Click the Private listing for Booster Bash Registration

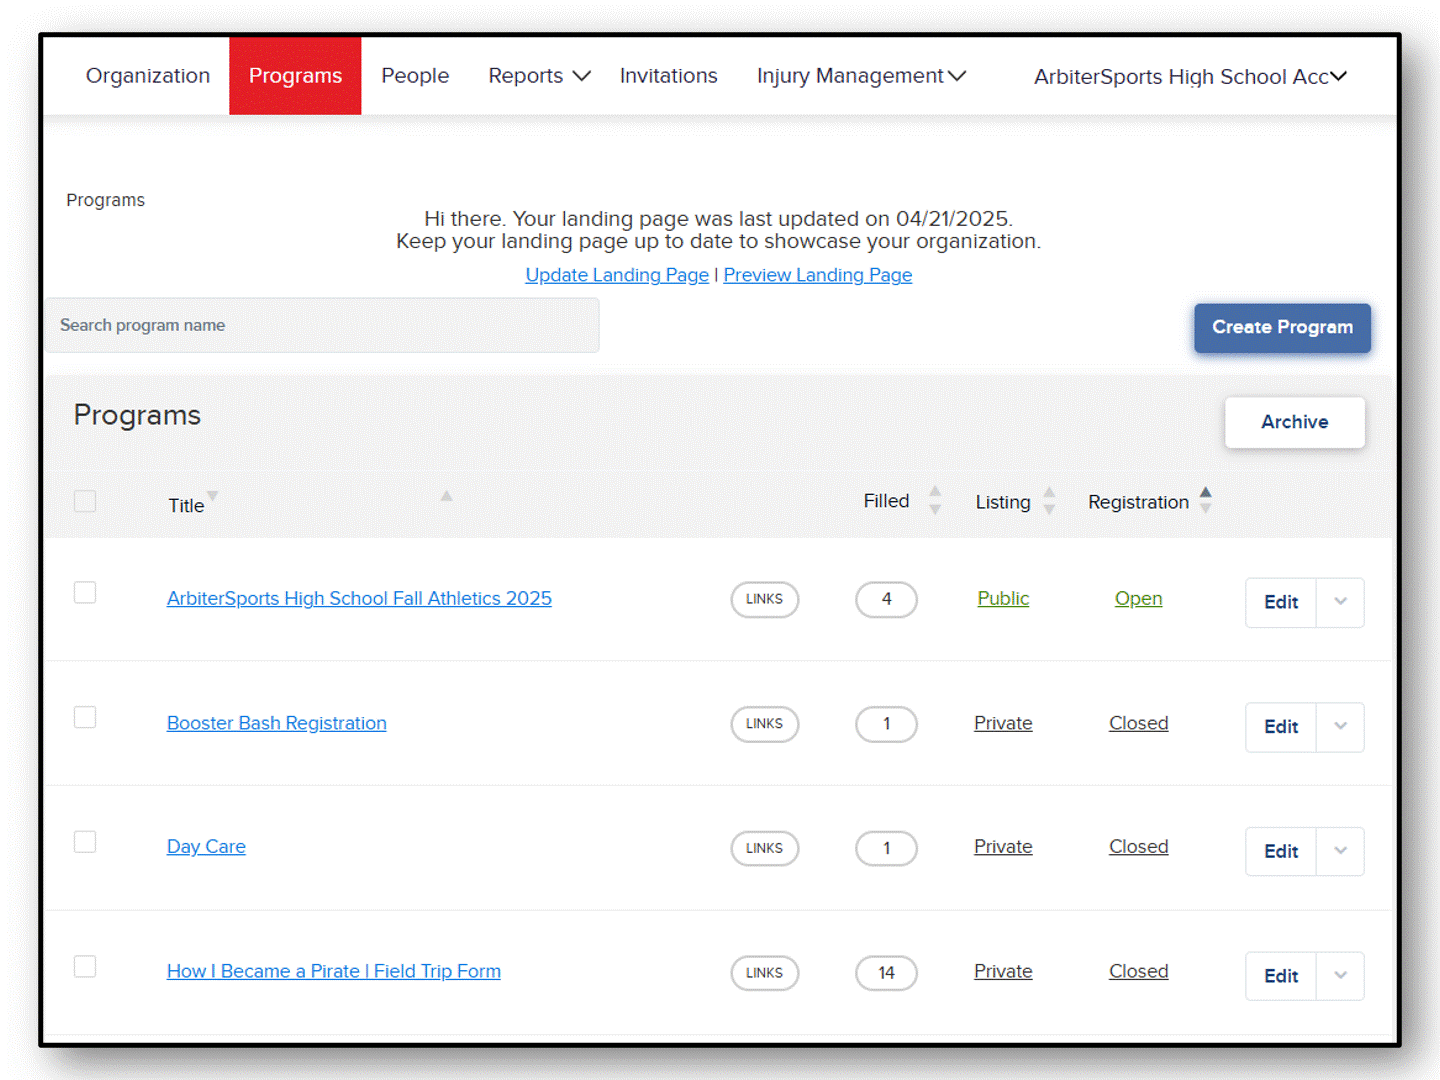tap(1003, 723)
